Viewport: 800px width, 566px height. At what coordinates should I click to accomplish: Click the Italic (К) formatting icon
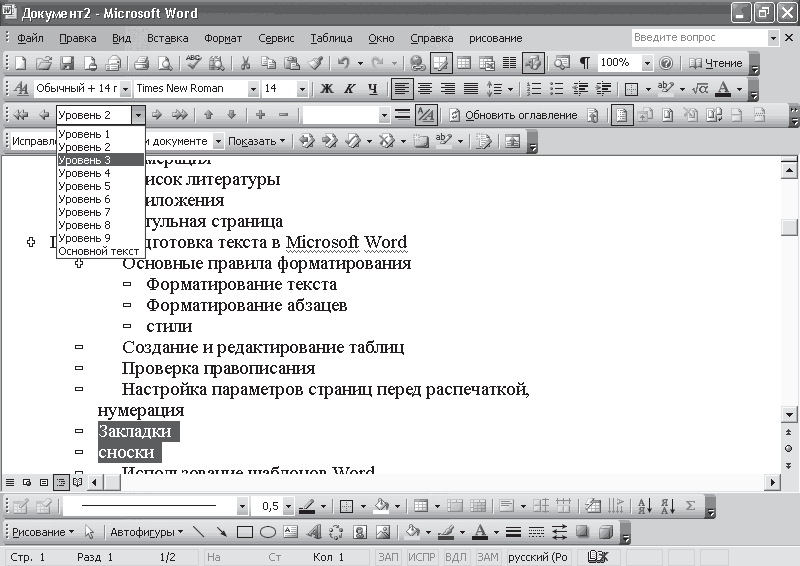click(350, 89)
